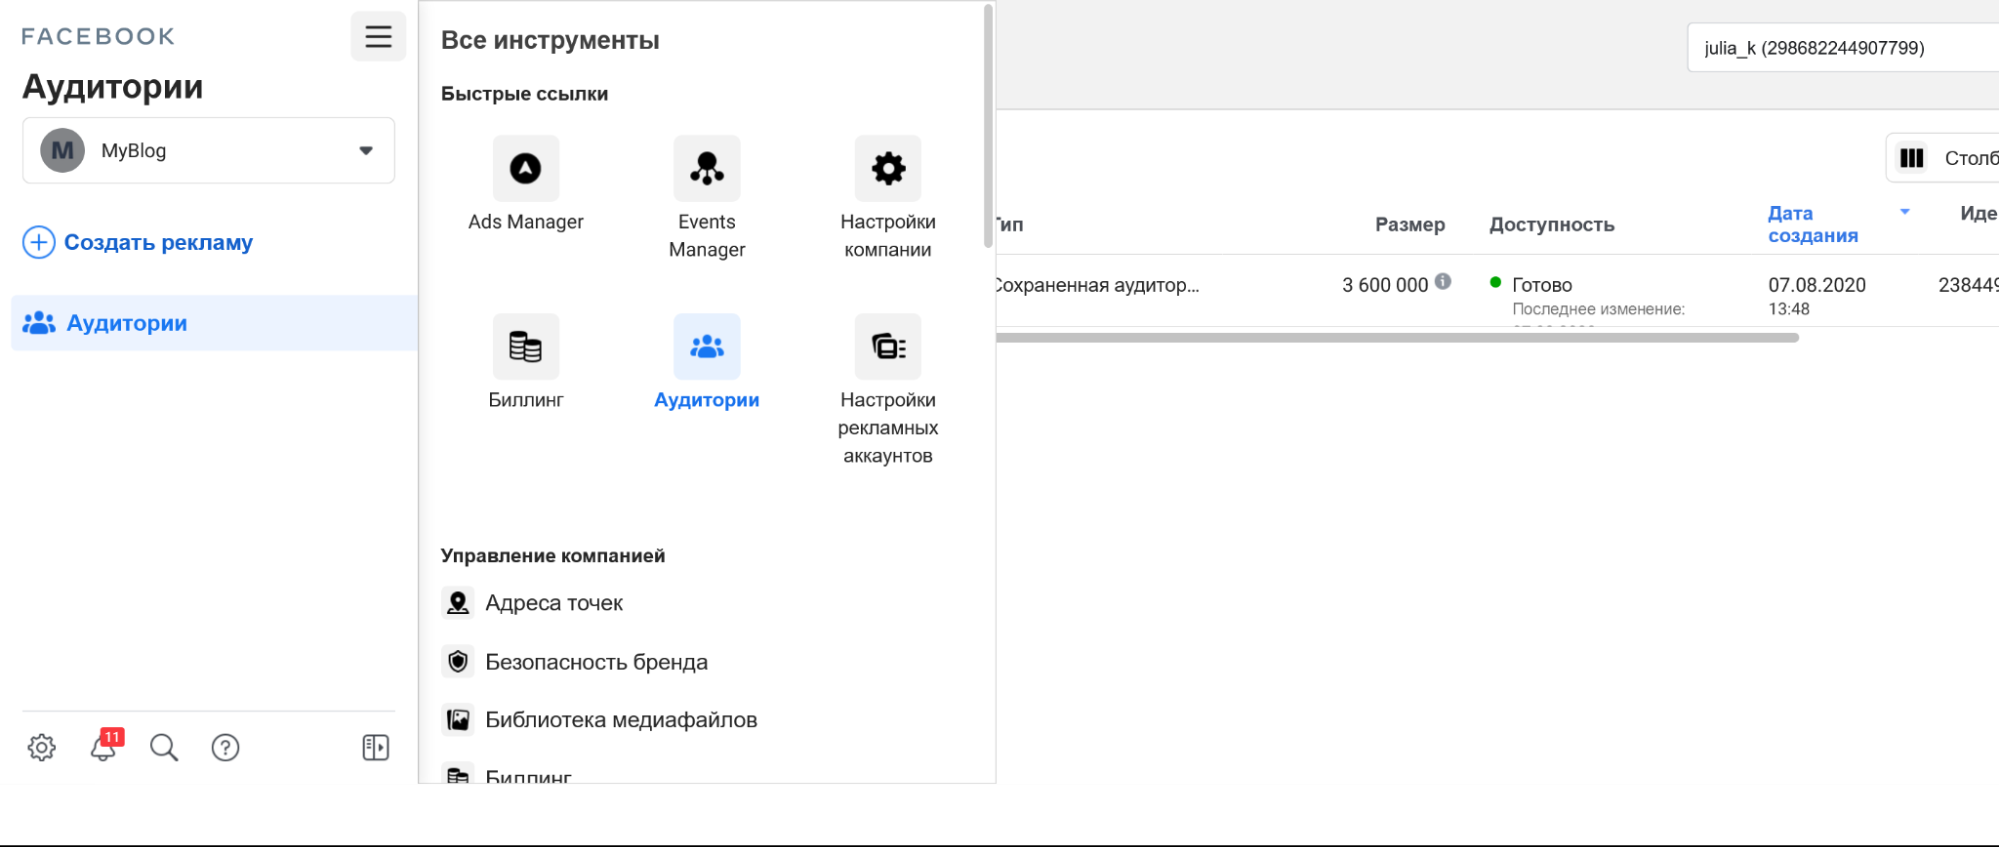Select Аудитории in the left sidebar
Viewport: 1999px width, 847px height.
pyautogui.click(x=214, y=323)
